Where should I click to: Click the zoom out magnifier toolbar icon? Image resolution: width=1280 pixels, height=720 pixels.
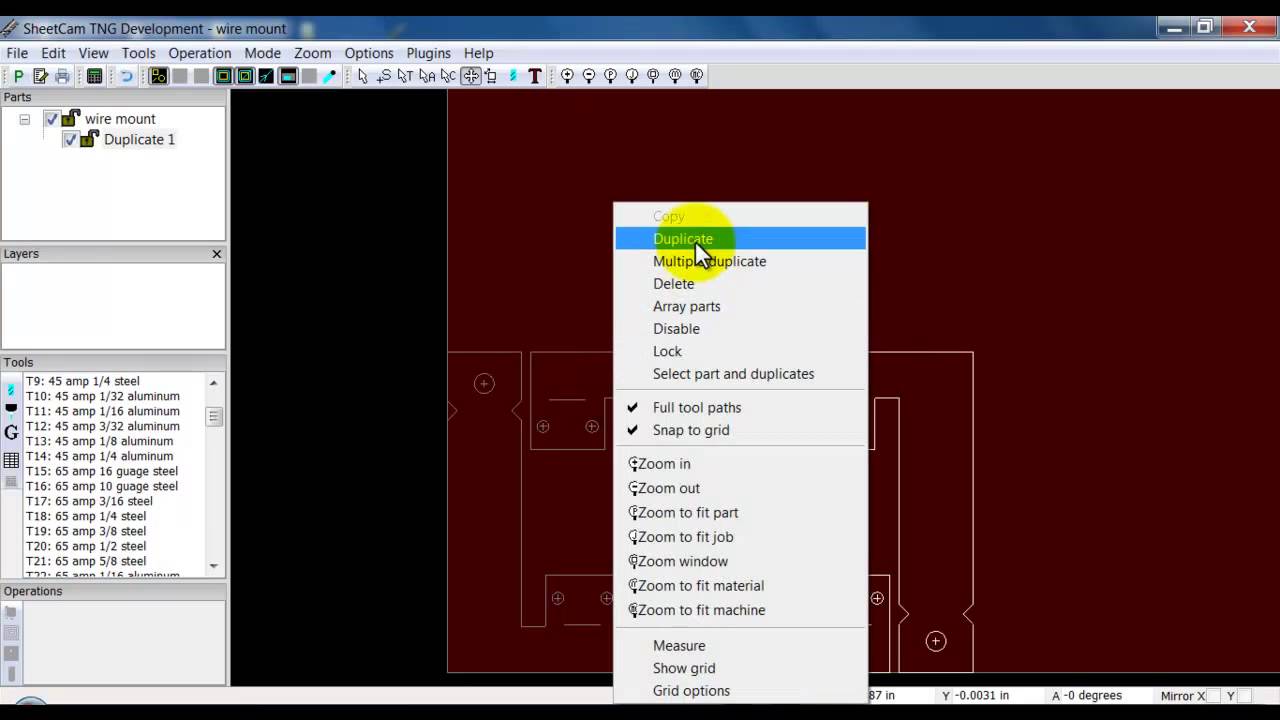tap(589, 76)
